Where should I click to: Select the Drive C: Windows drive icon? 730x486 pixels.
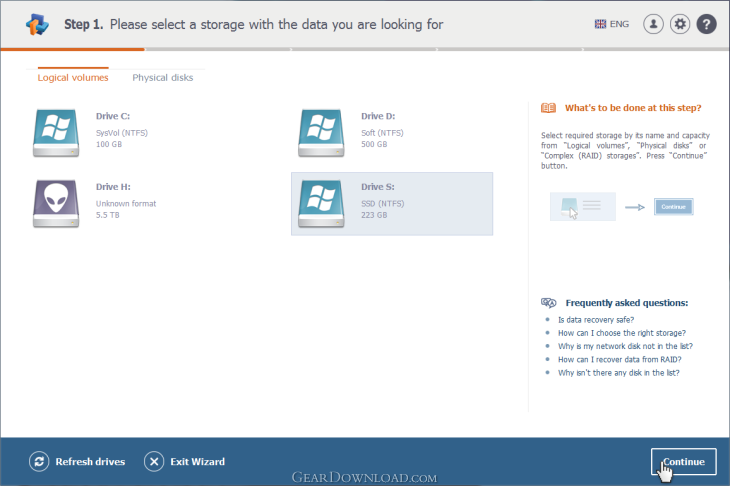pos(56,133)
